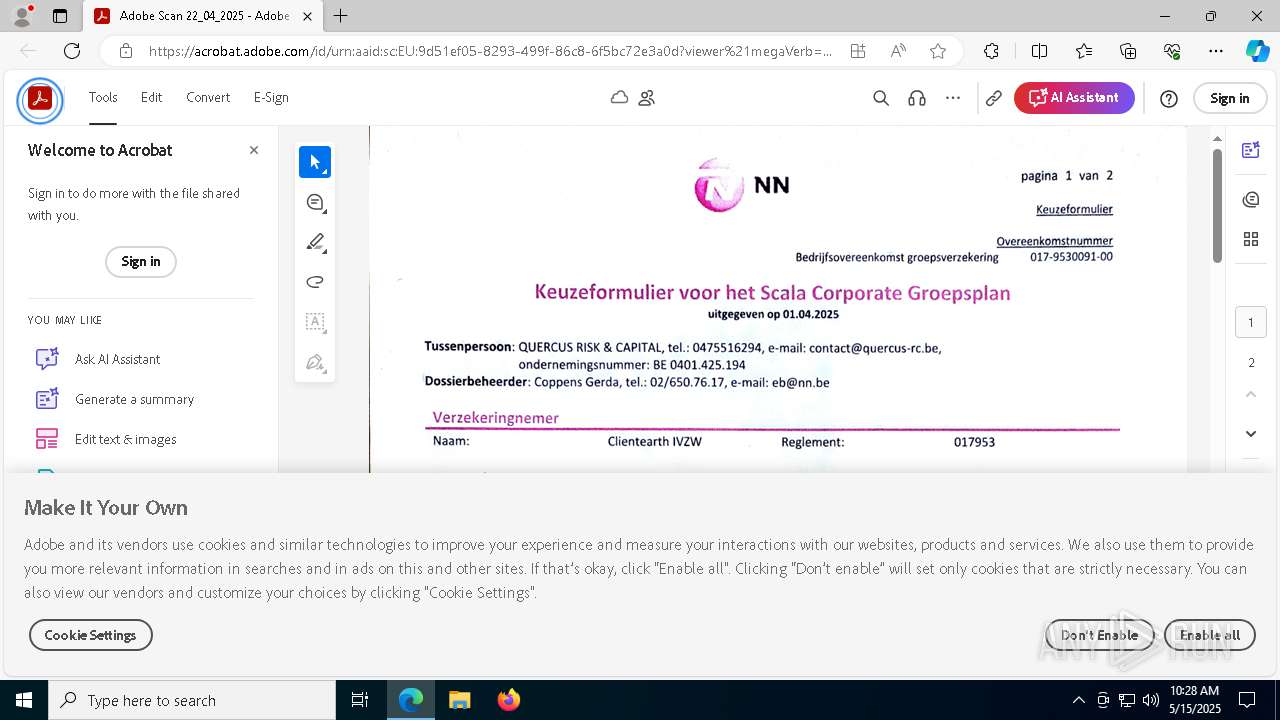Open browser extensions puzzle icon
1280x720 pixels.
click(991, 51)
